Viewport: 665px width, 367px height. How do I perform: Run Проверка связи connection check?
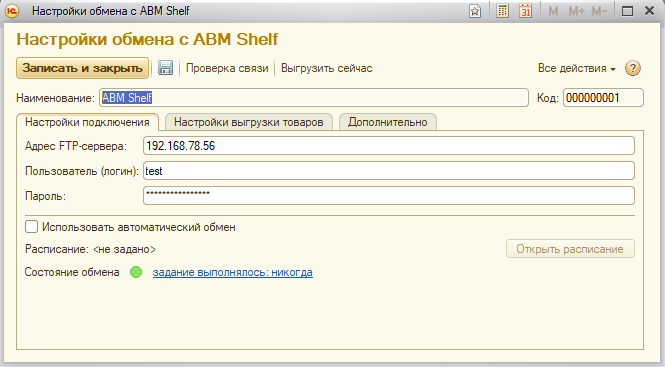[227, 68]
